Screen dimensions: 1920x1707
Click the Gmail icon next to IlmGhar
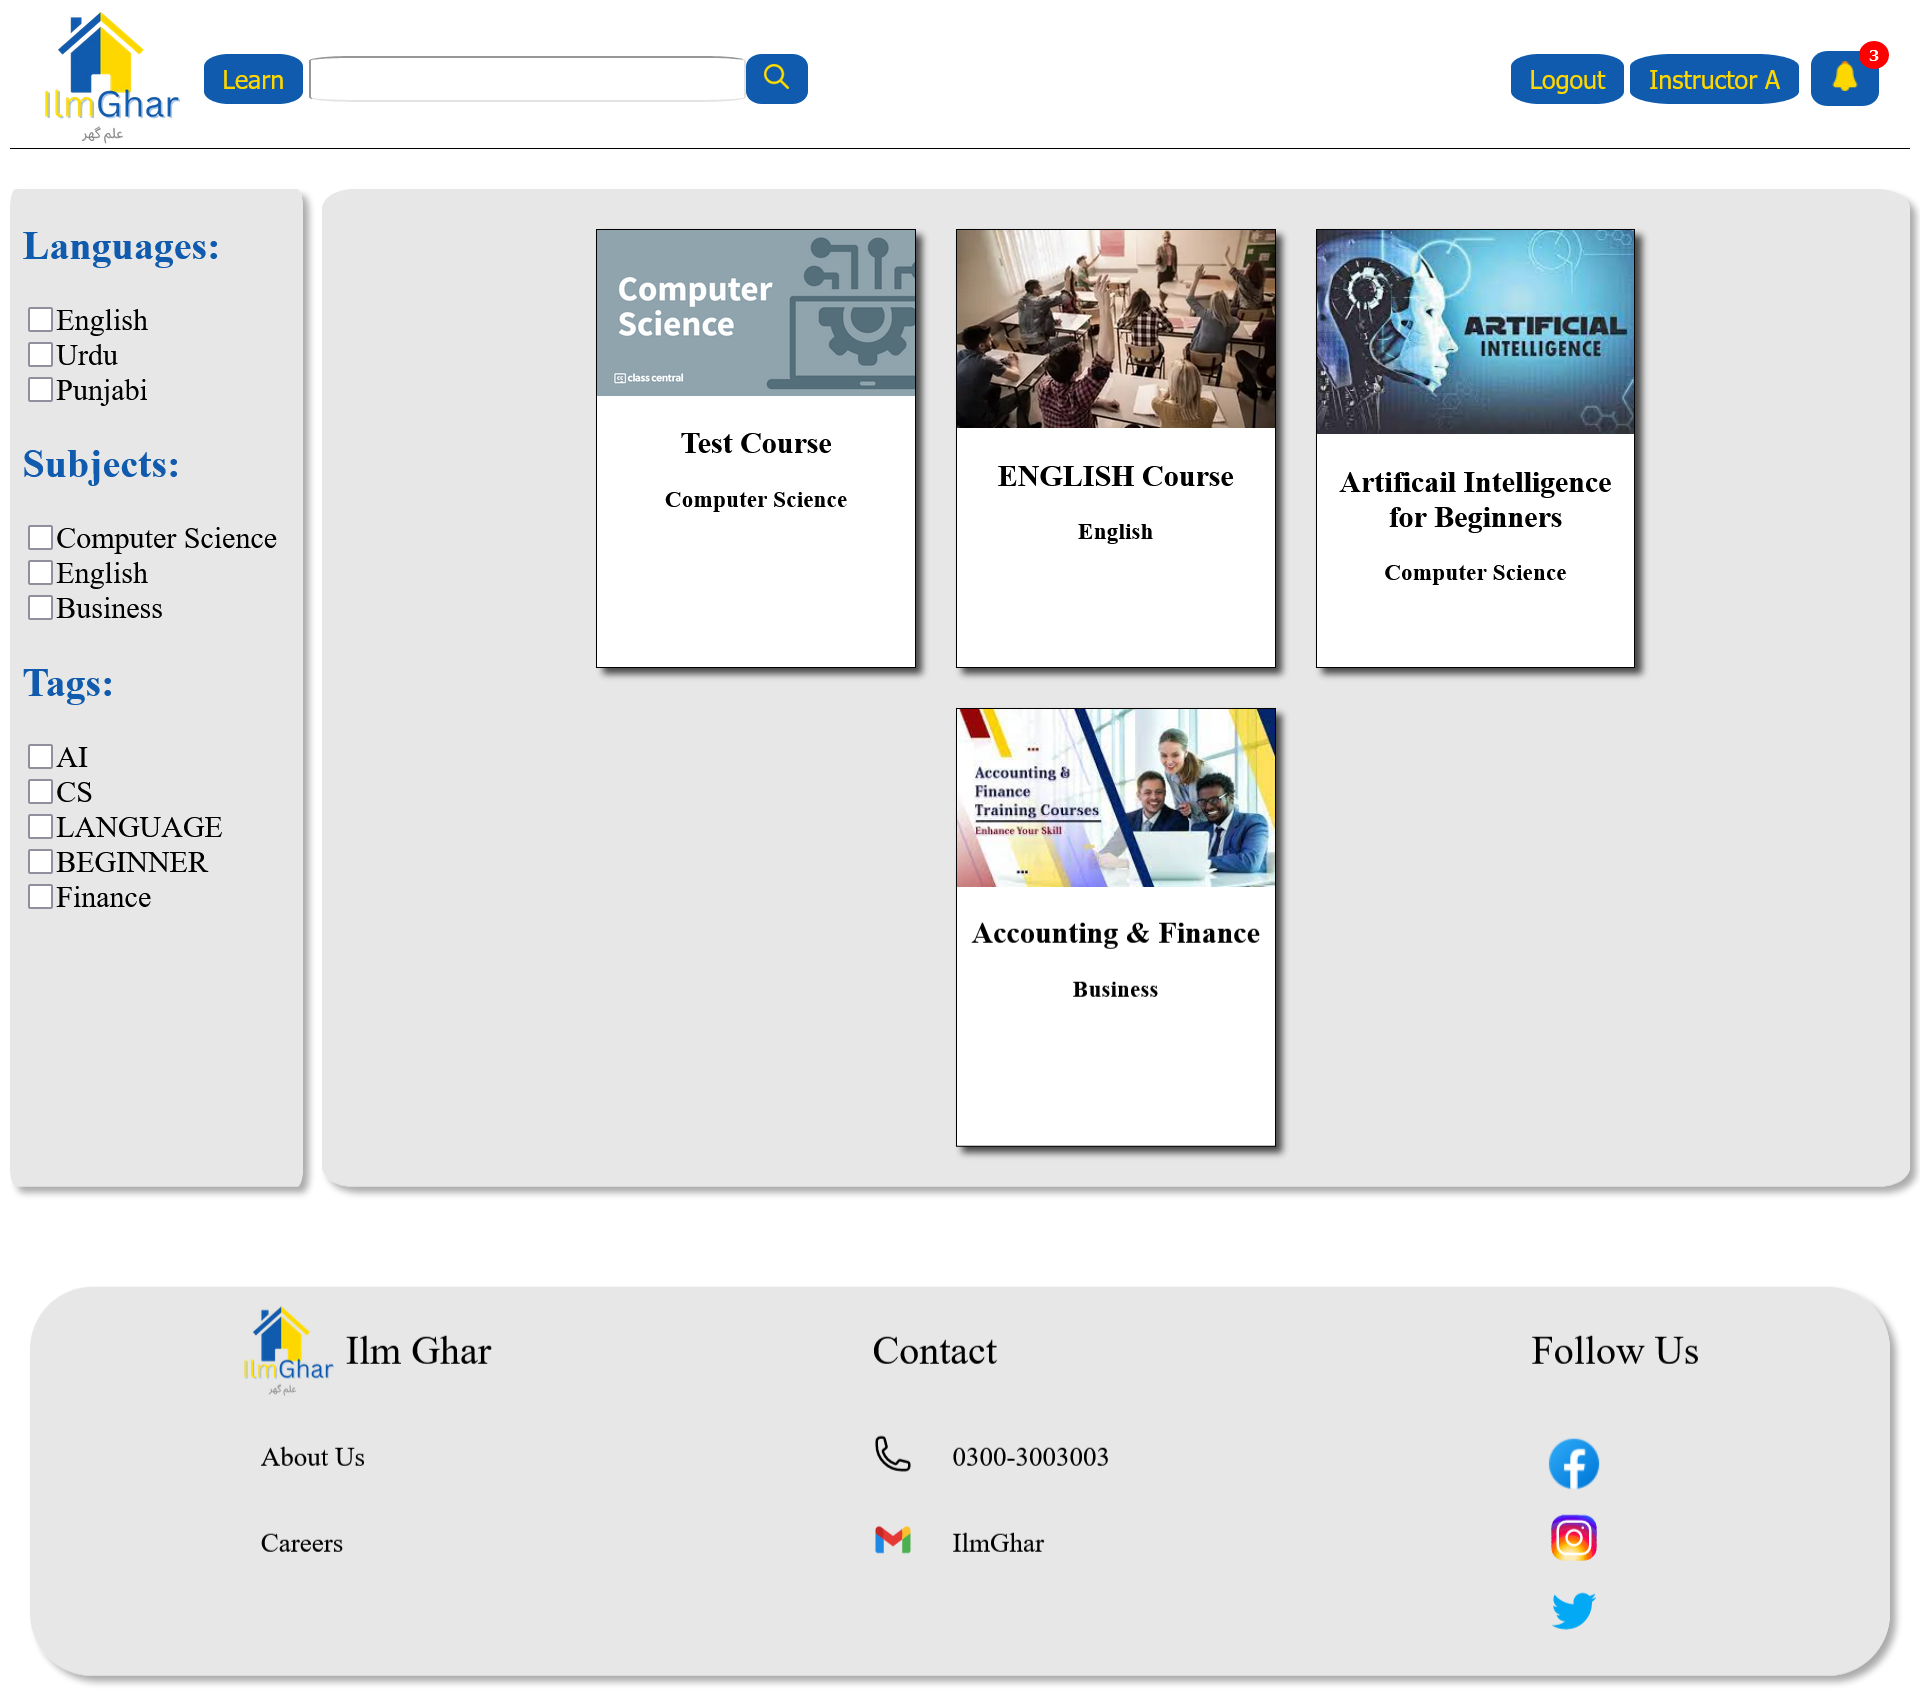892,1541
